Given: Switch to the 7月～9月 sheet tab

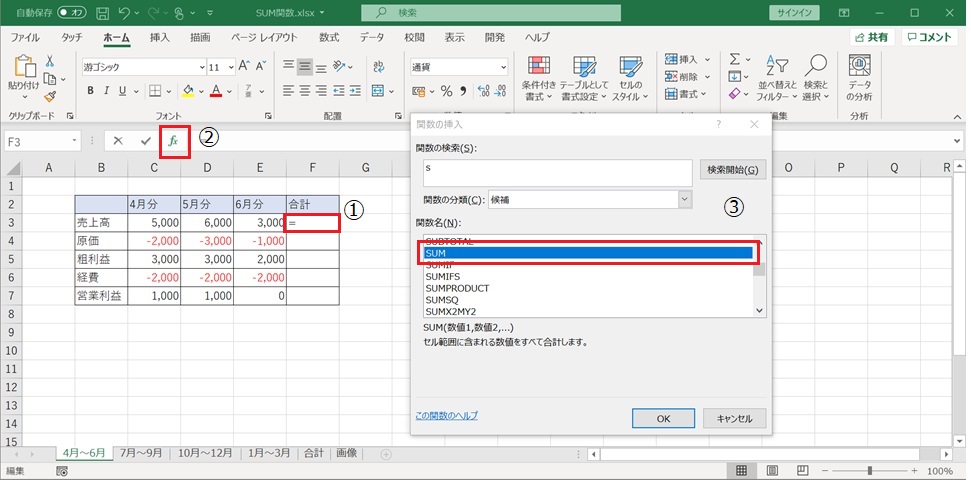Looking at the screenshot, I should pyautogui.click(x=142, y=453).
